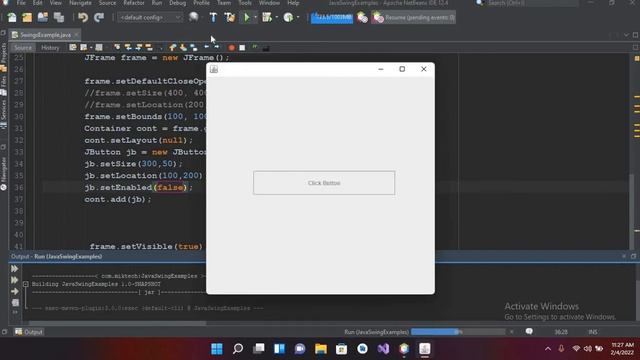Click the top Re-run icon in Output
640x360 pixels.
pyautogui.click(x=15, y=269)
